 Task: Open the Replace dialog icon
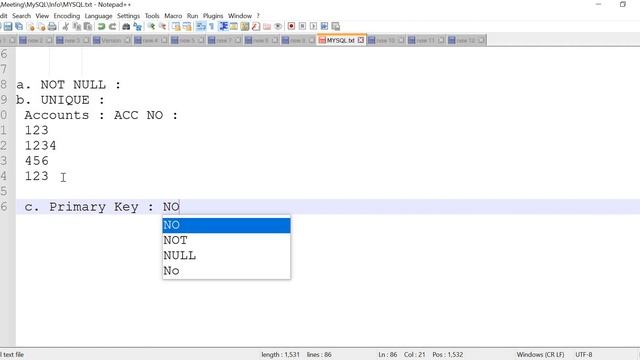[138, 27]
